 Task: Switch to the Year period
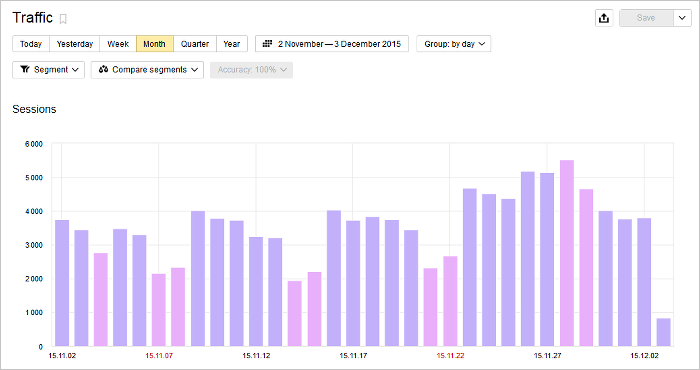click(232, 44)
